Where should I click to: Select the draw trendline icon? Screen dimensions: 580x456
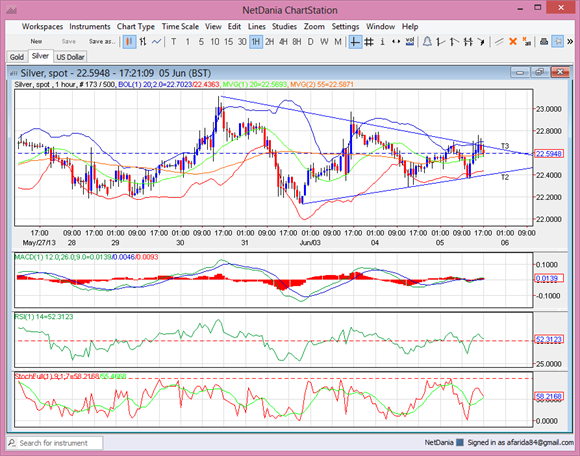[x=499, y=42]
